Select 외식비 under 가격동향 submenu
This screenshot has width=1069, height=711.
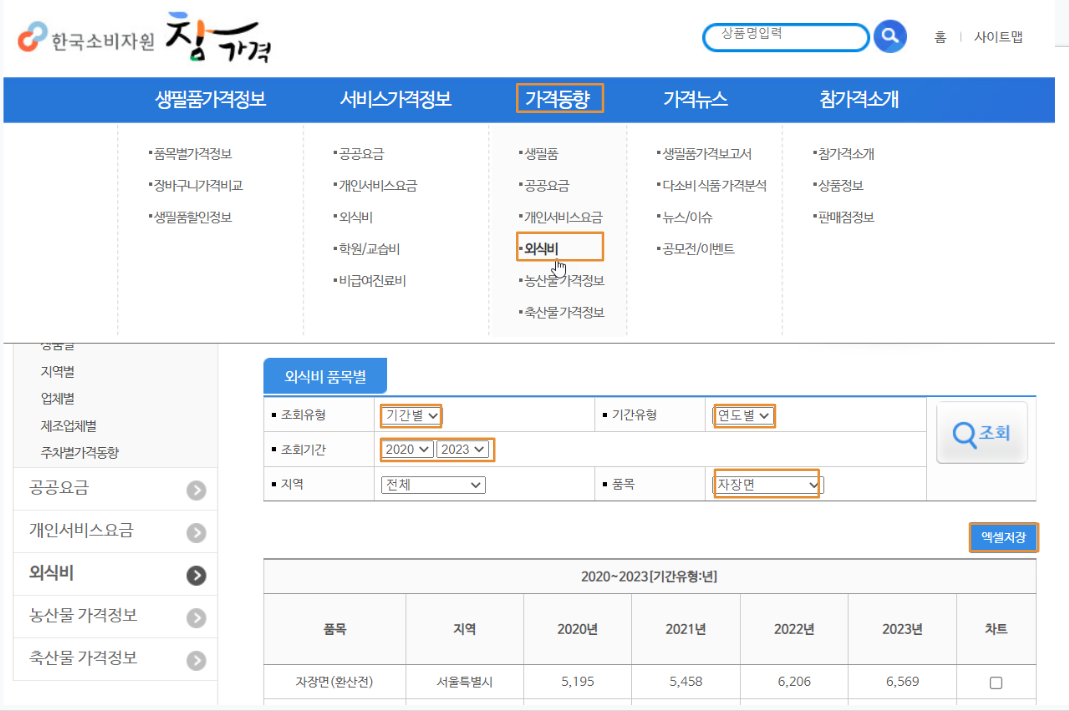coord(541,249)
